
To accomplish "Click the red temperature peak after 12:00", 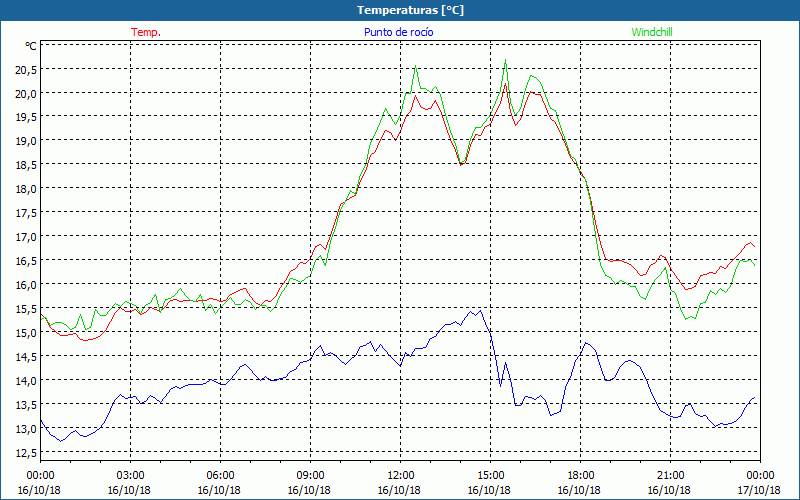I will 415,95.
